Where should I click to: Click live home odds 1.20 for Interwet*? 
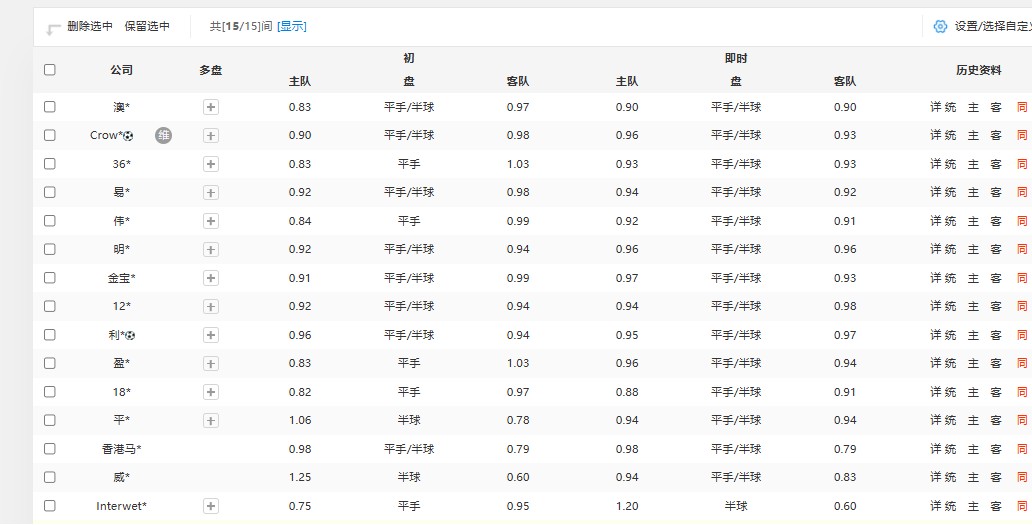coord(627,506)
